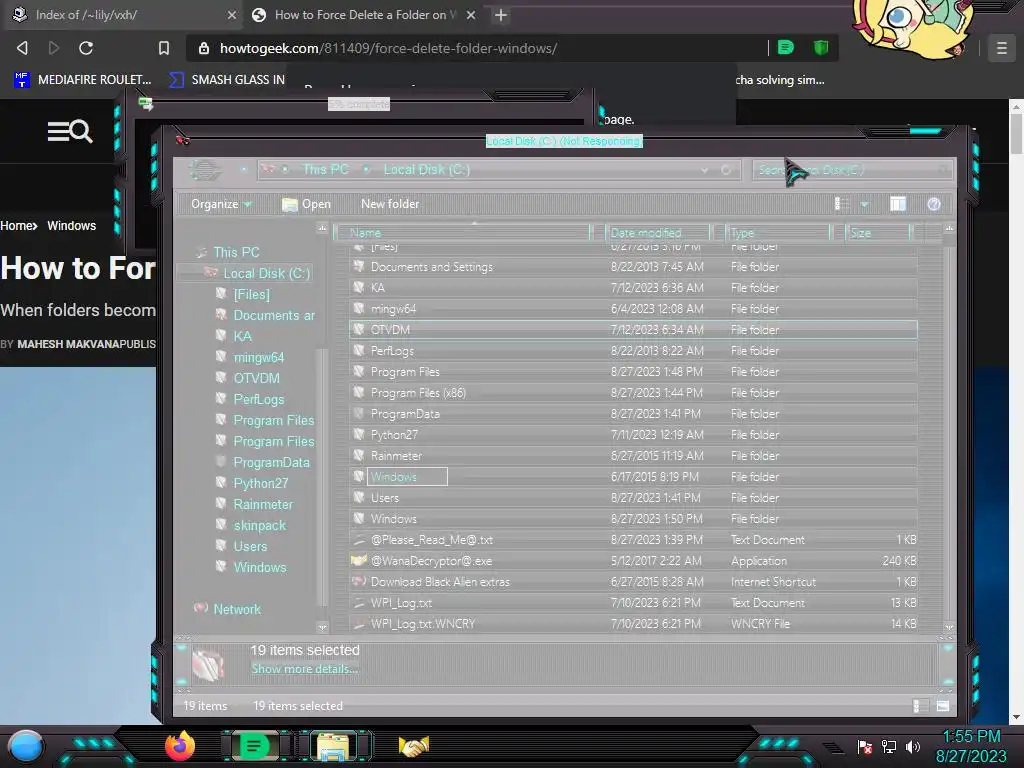Open the handshake icon in taskbar
The image size is (1024, 768).
click(414, 746)
